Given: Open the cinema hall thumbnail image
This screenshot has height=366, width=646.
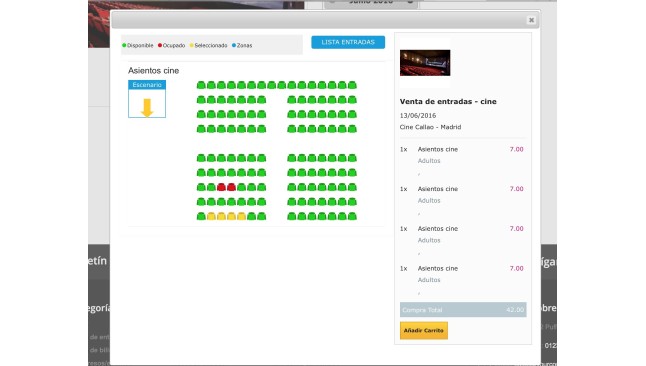Looking at the screenshot, I should click(425, 63).
